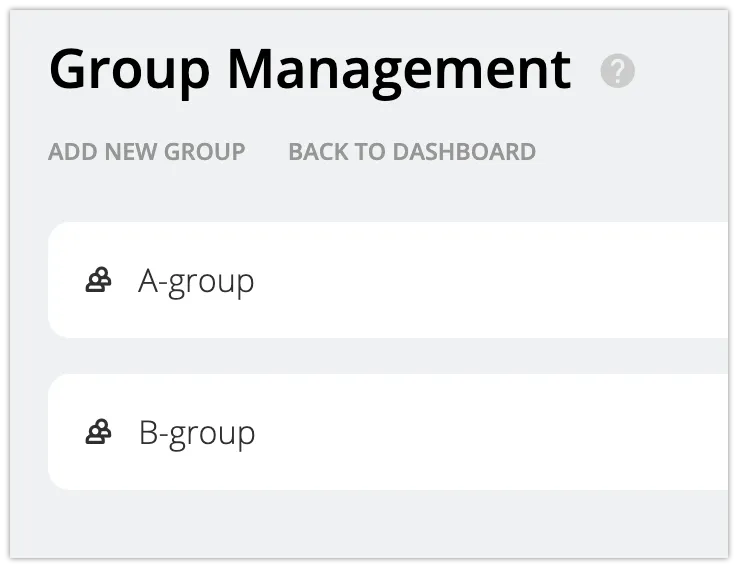This screenshot has width=738, height=568.
Task: Click the B-group people icon
Action: click(x=98, y=433)
